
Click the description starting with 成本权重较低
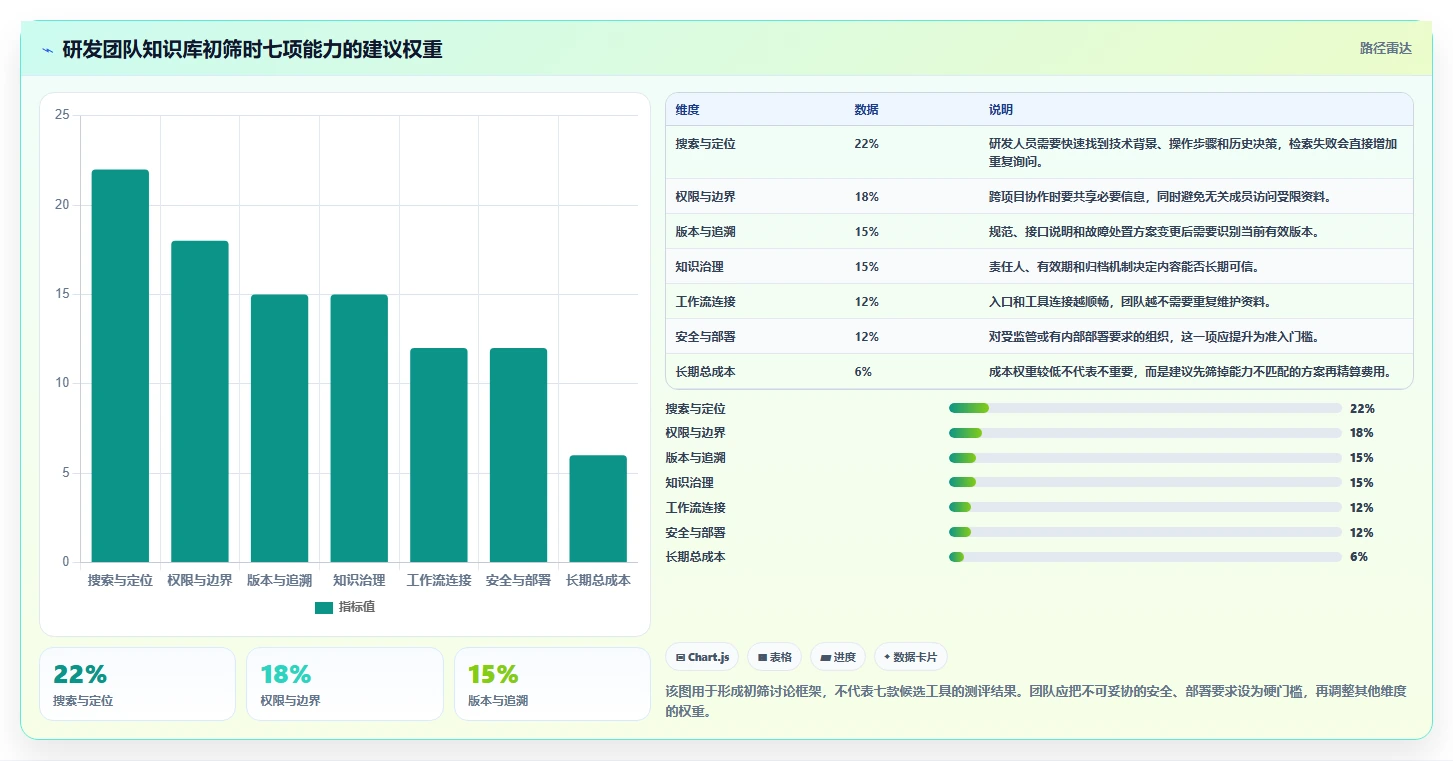click(1190, 372)
